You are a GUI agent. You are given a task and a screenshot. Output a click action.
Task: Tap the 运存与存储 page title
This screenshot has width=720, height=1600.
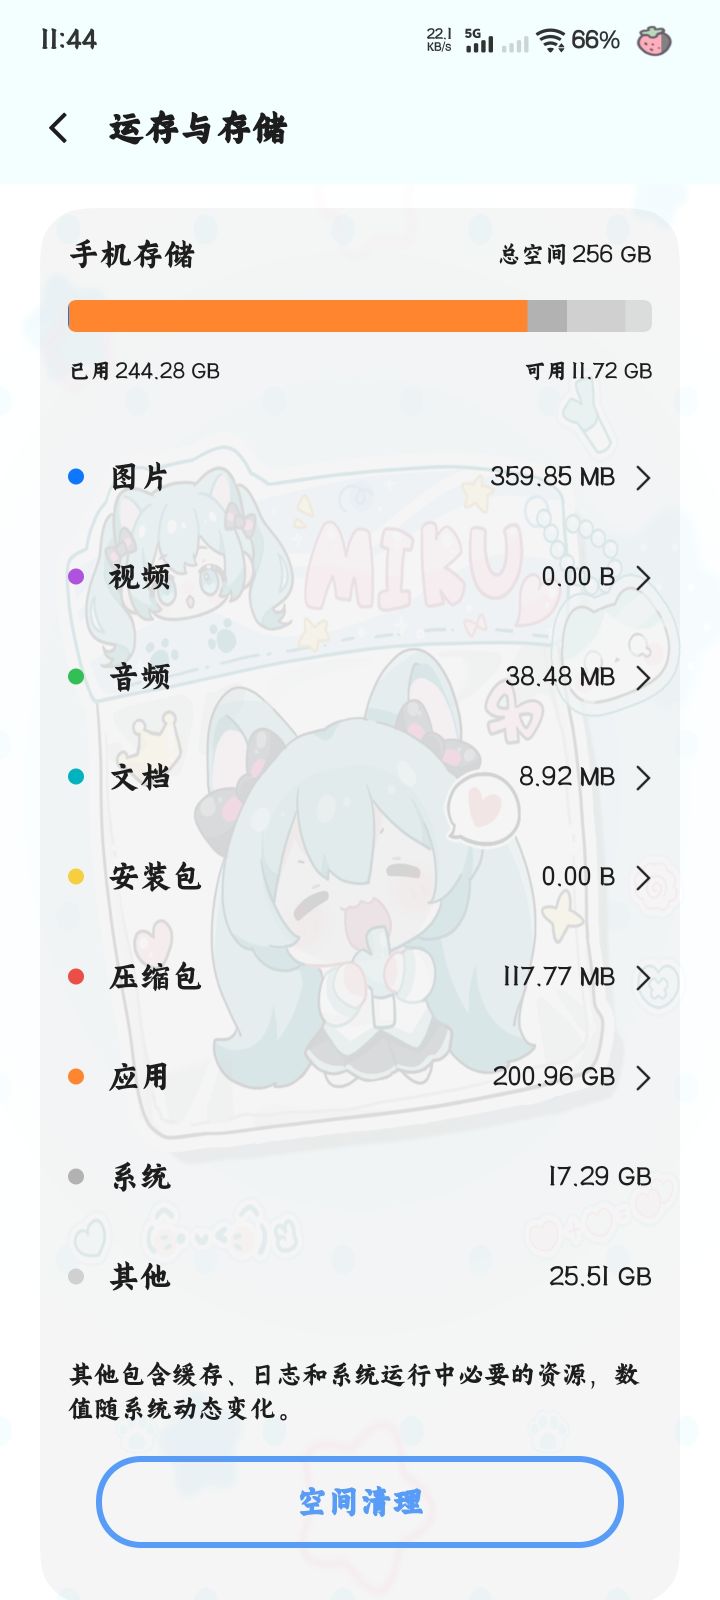pos(198,128)
